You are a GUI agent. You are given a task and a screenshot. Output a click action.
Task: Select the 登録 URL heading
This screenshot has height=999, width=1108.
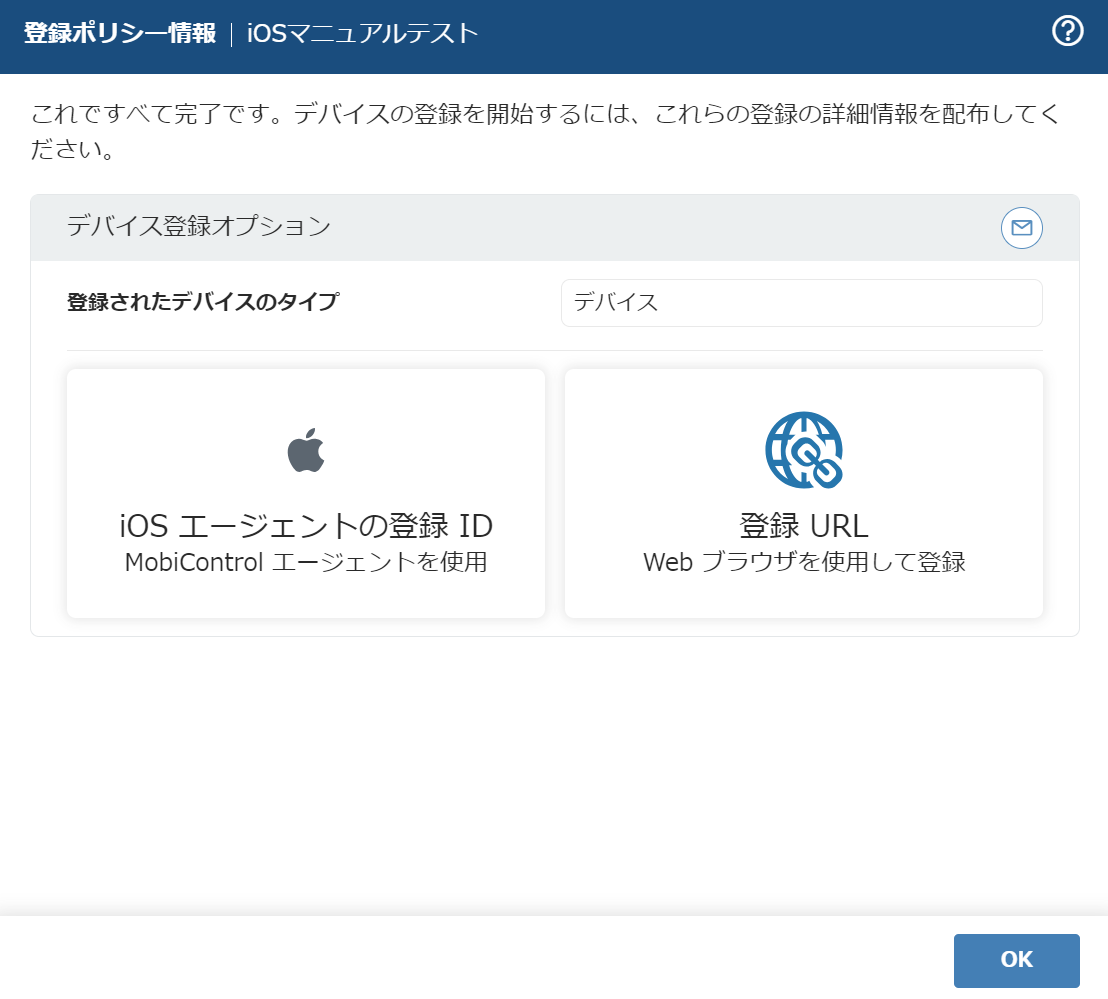click(x=804, y=526)
